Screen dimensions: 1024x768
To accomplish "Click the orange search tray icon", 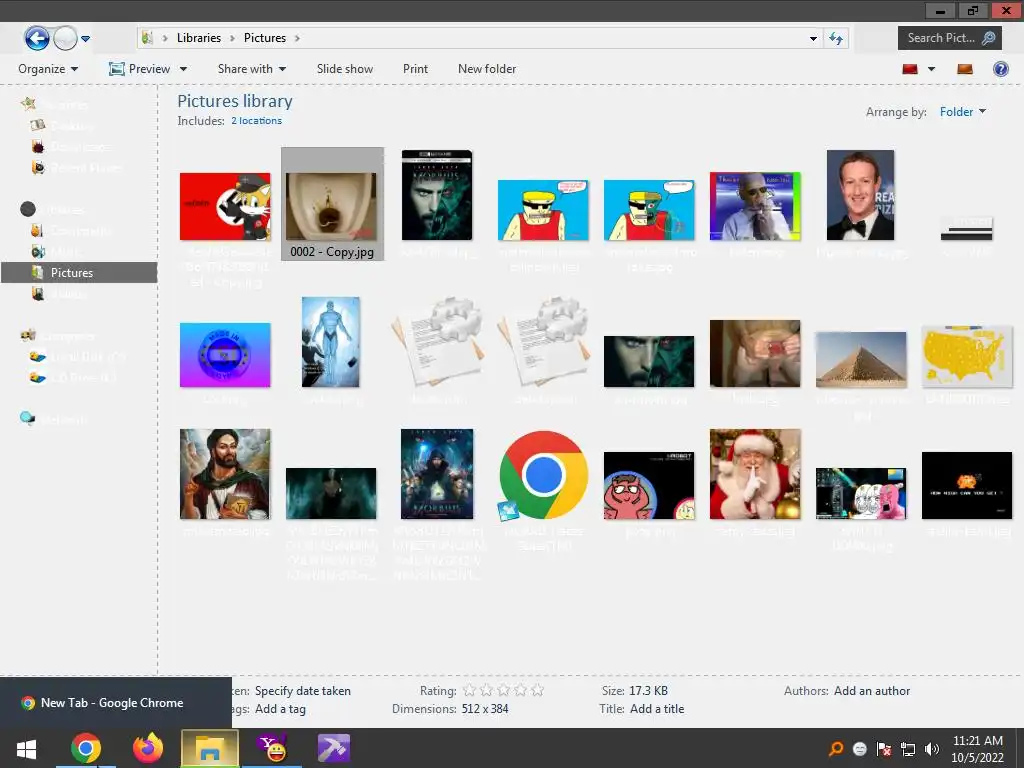I will (x=835, y=749).
